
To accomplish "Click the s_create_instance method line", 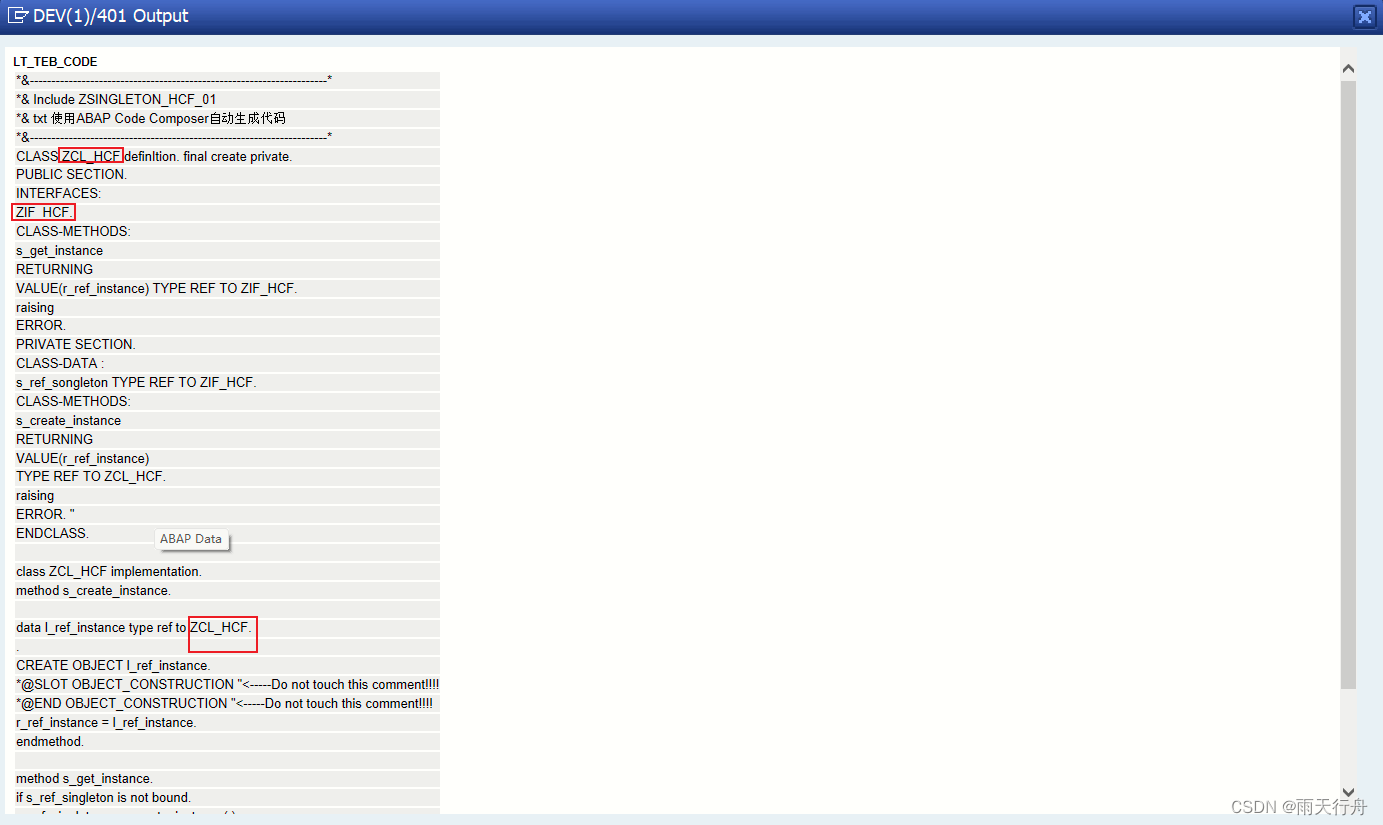I will [68, 420].
